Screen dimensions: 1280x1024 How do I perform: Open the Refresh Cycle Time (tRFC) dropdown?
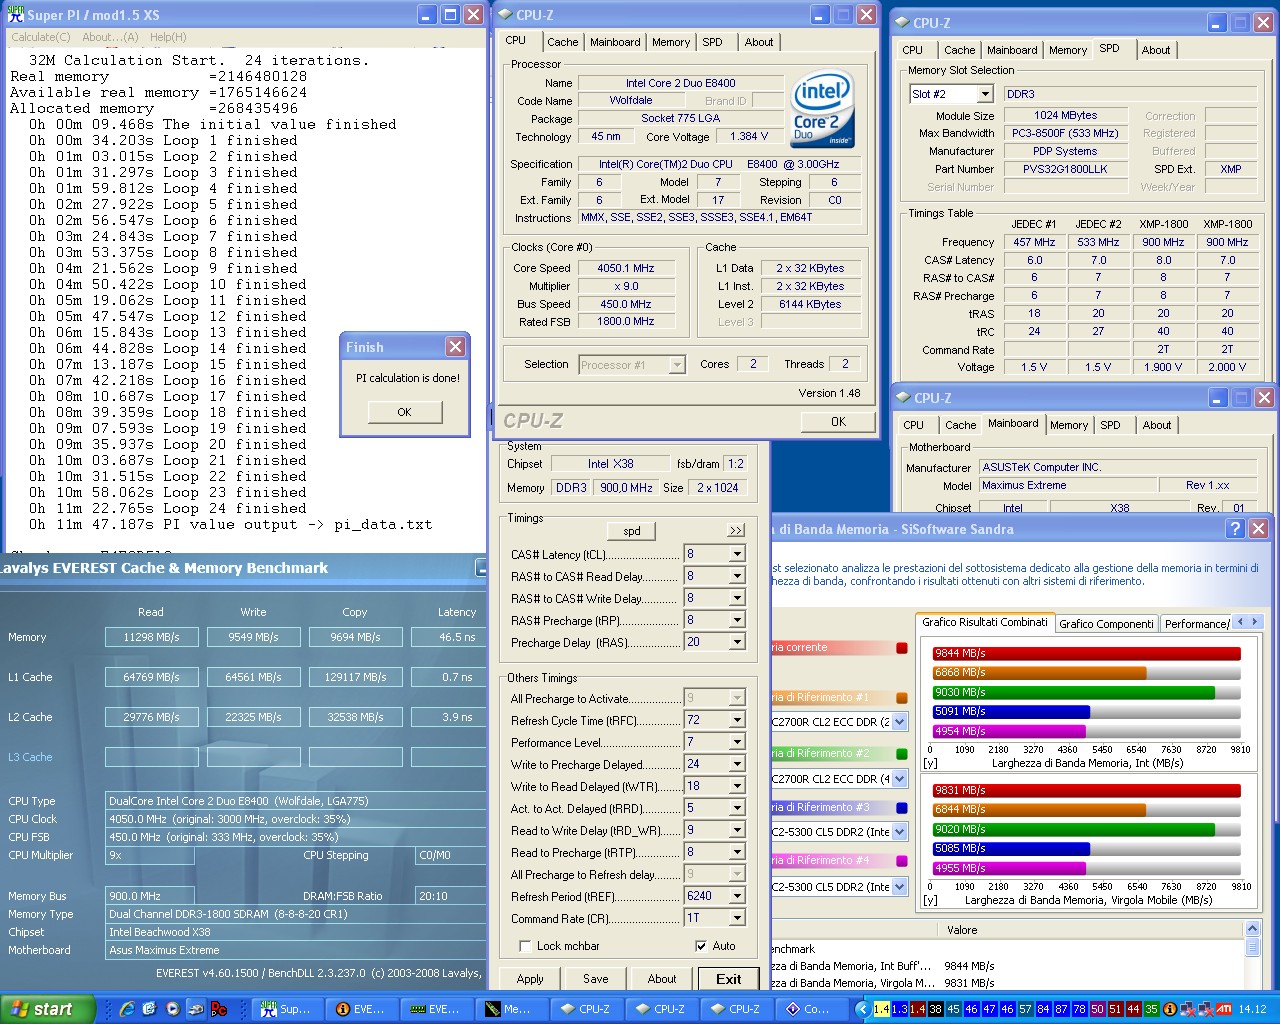(x=737, y=720)
